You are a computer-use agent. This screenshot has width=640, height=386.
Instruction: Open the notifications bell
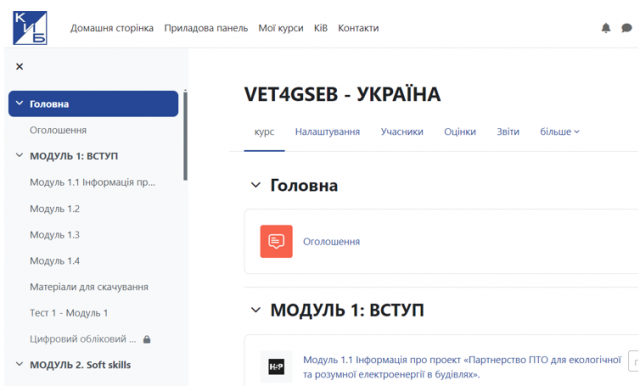tap(606, 28)
